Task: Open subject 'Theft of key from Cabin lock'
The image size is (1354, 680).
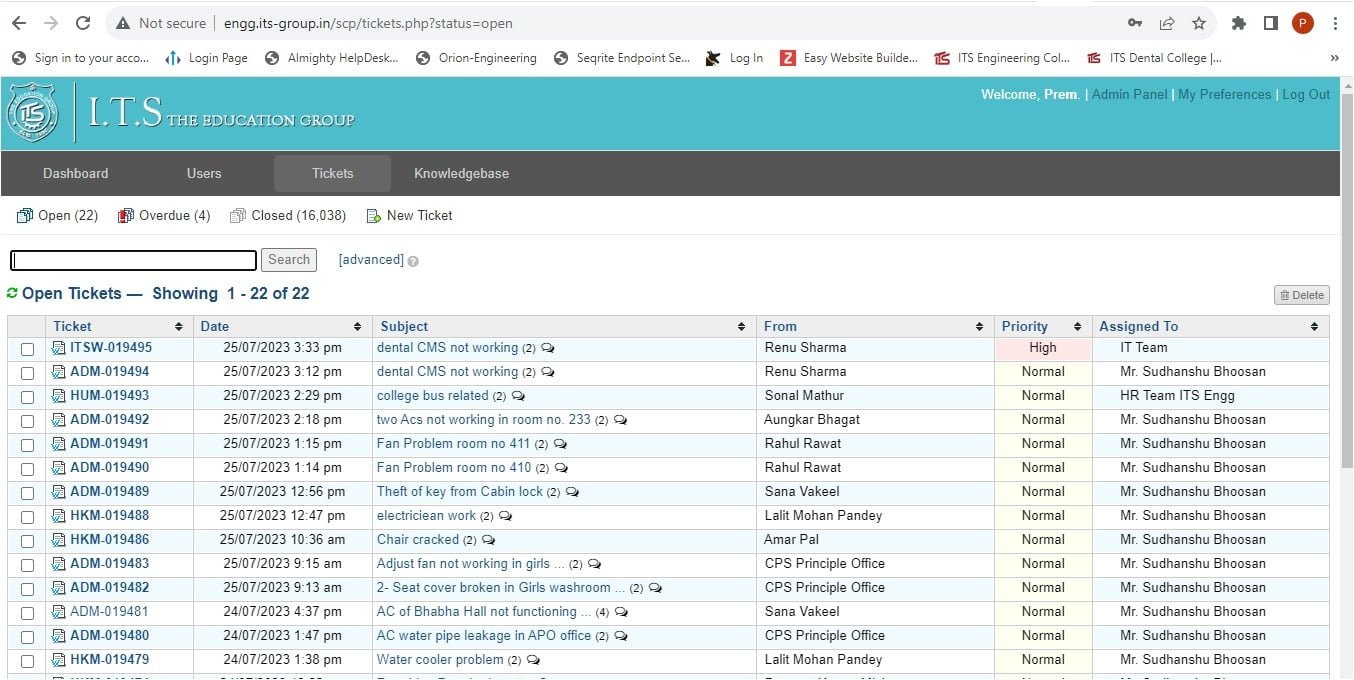Action: [460, 492]
